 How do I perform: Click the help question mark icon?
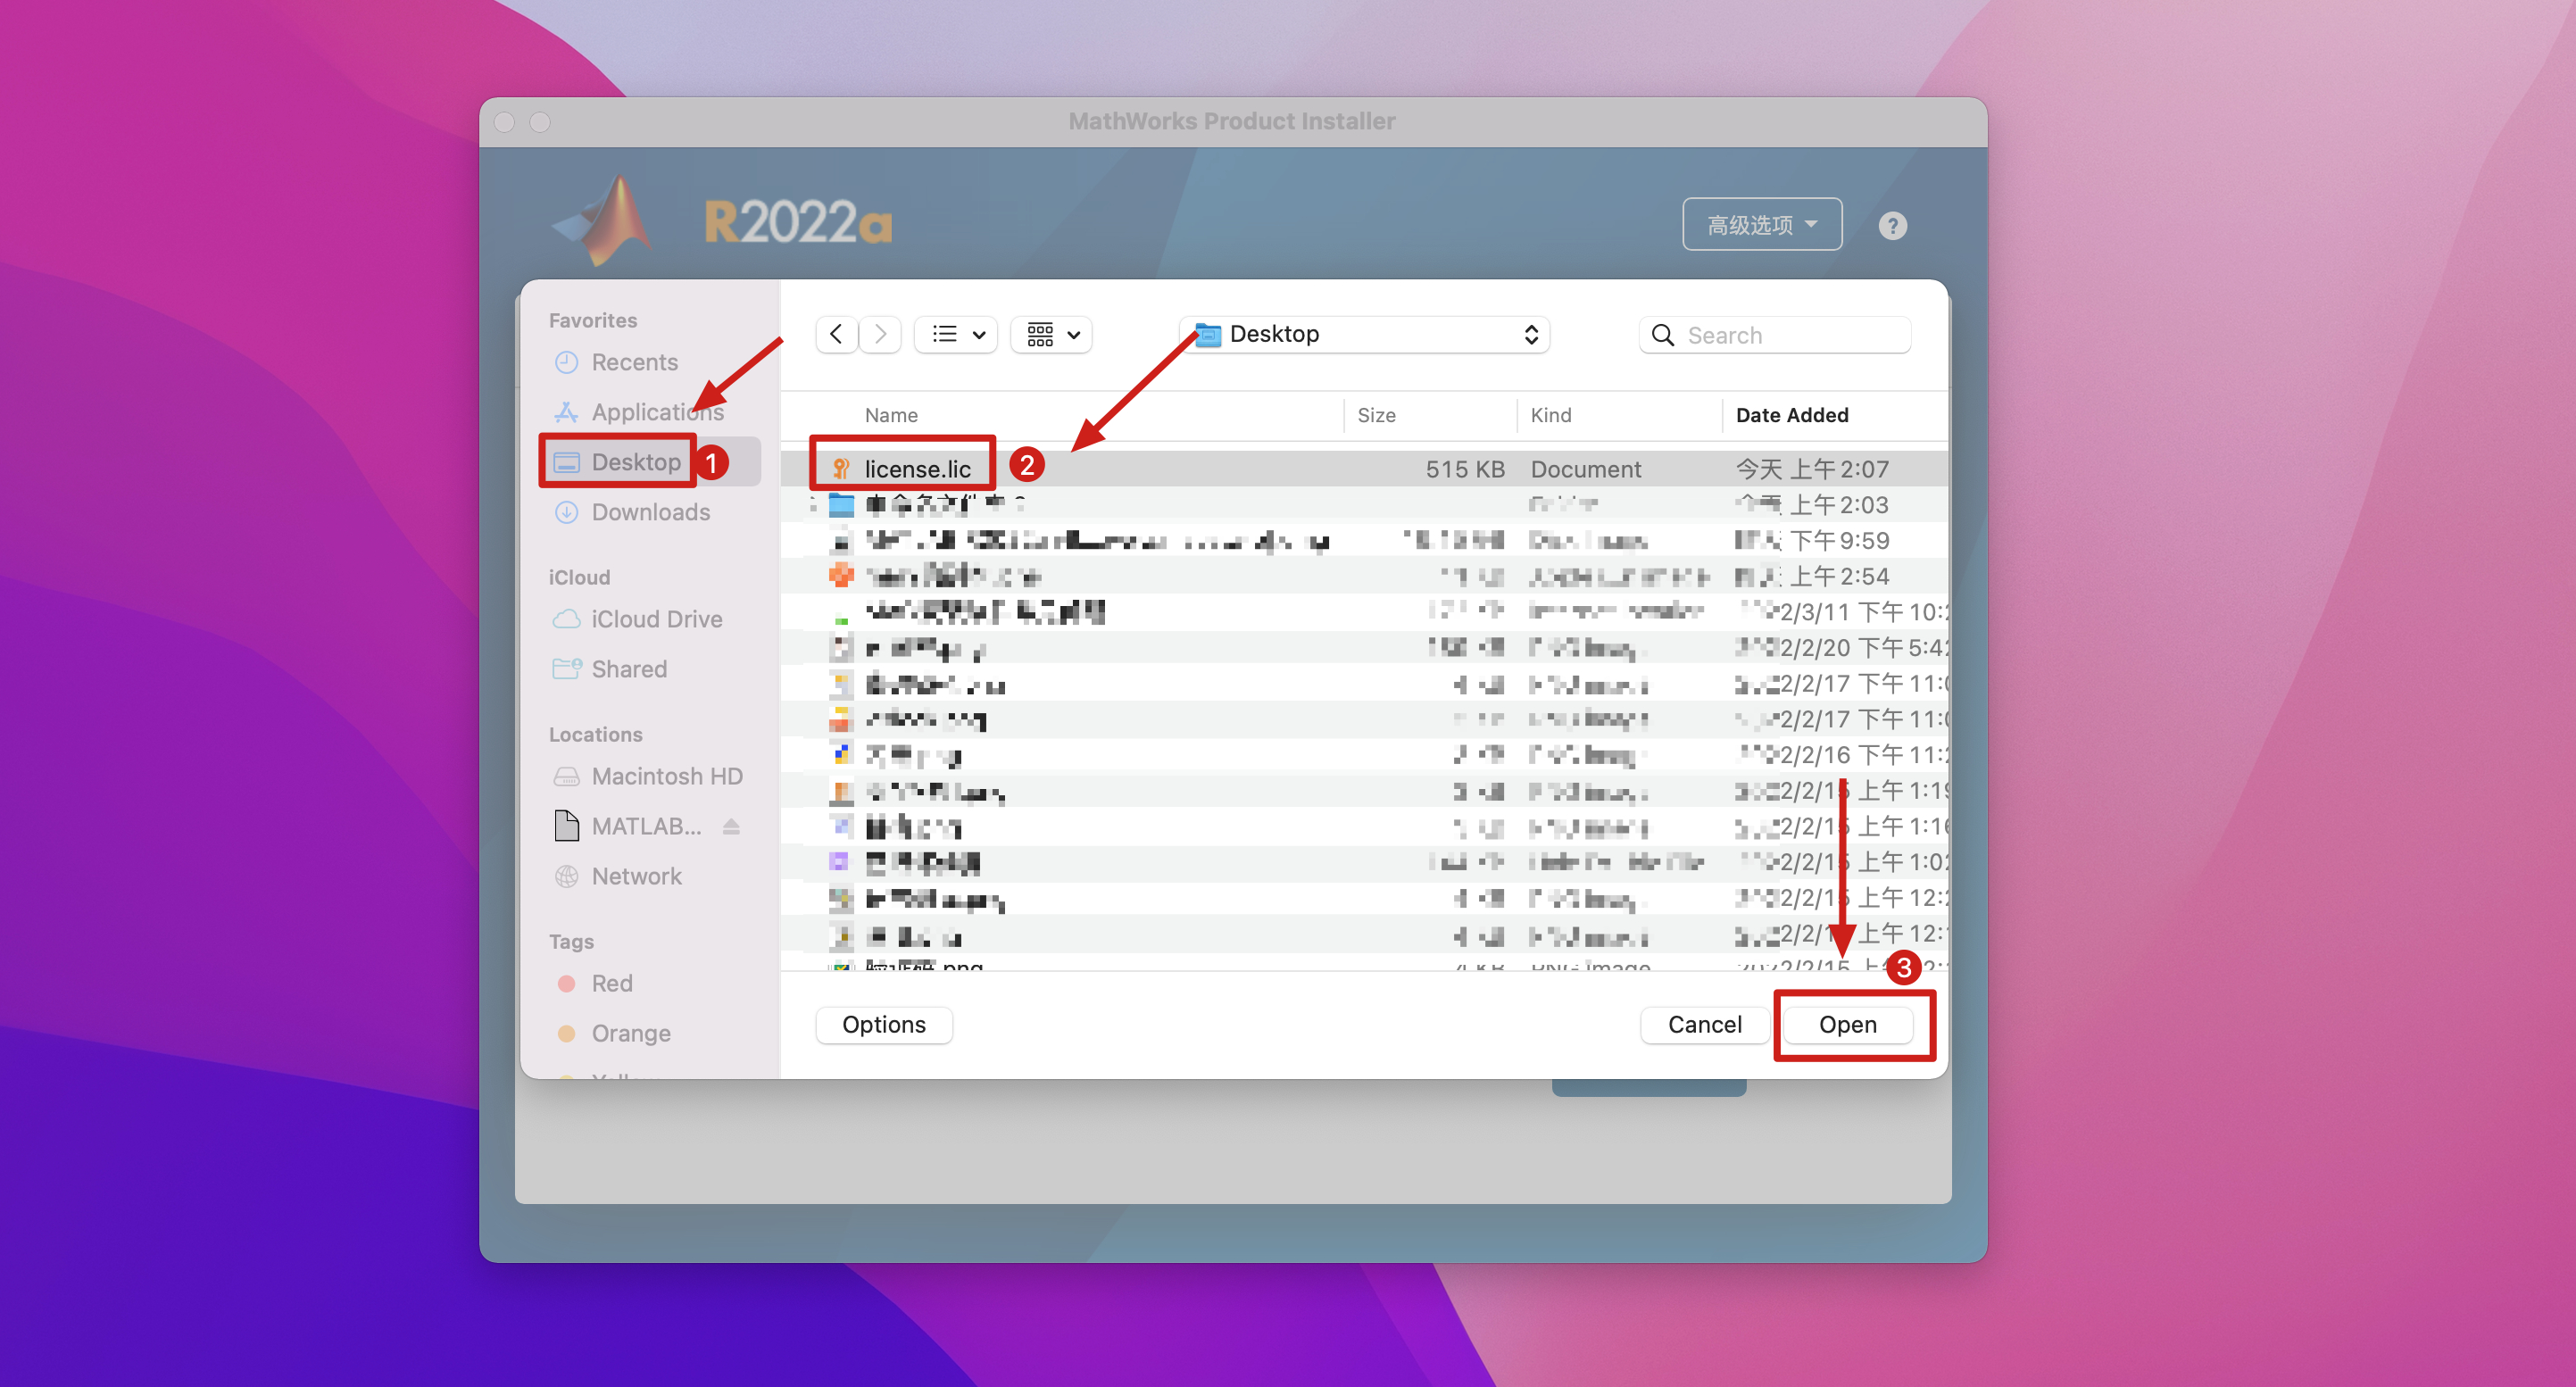(1891, 226)
